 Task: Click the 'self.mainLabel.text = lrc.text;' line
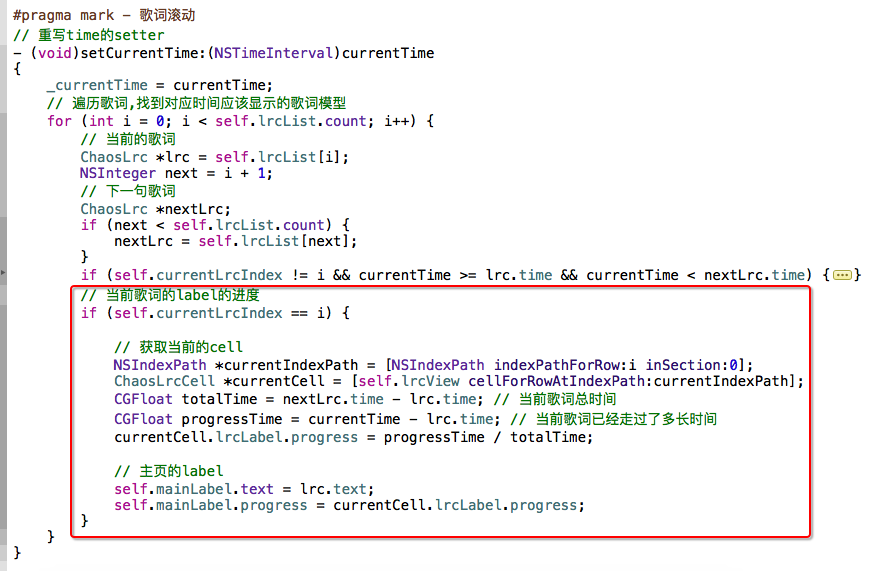pos(244,489)
